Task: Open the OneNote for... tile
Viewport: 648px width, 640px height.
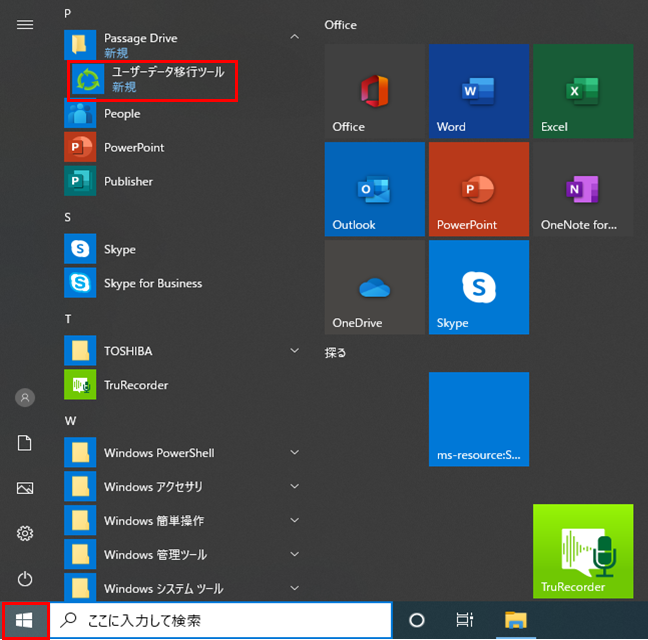Action: coord(583,189)
